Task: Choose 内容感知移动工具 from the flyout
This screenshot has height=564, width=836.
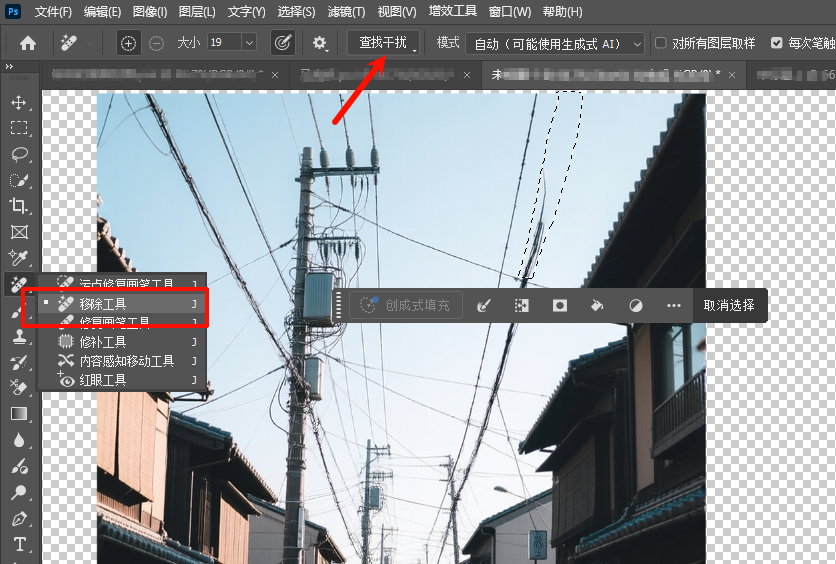Action: (122, 361)
